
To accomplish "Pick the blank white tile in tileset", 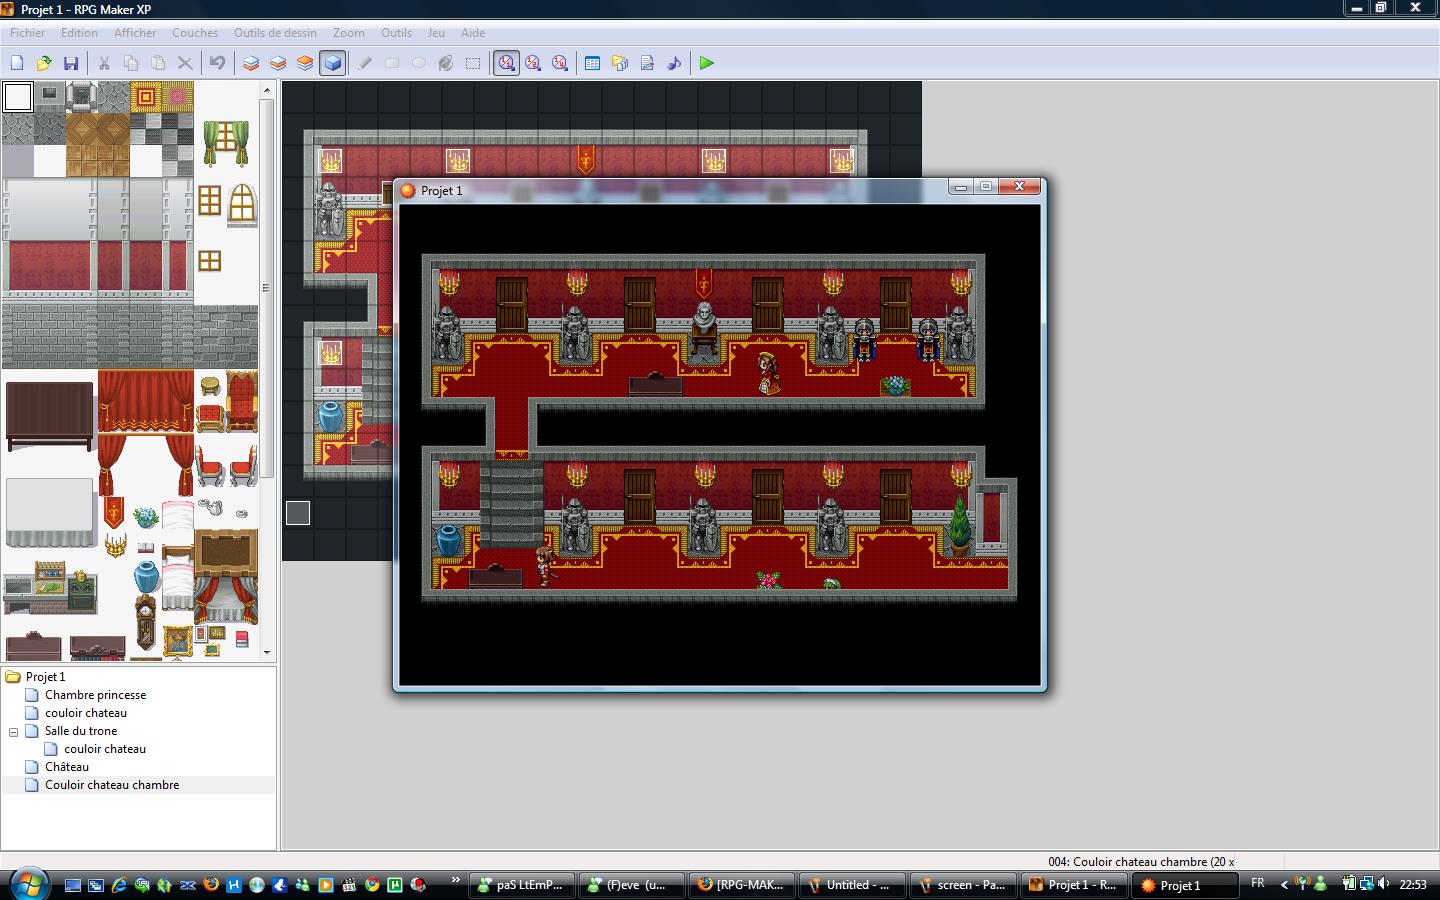I will 18,97.
